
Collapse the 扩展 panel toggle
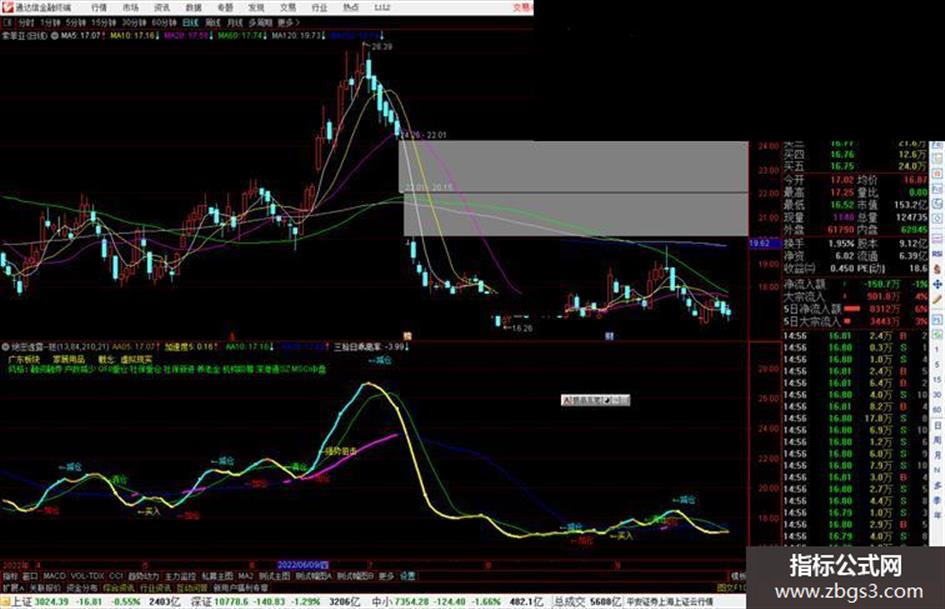click(x=13, y=587)
